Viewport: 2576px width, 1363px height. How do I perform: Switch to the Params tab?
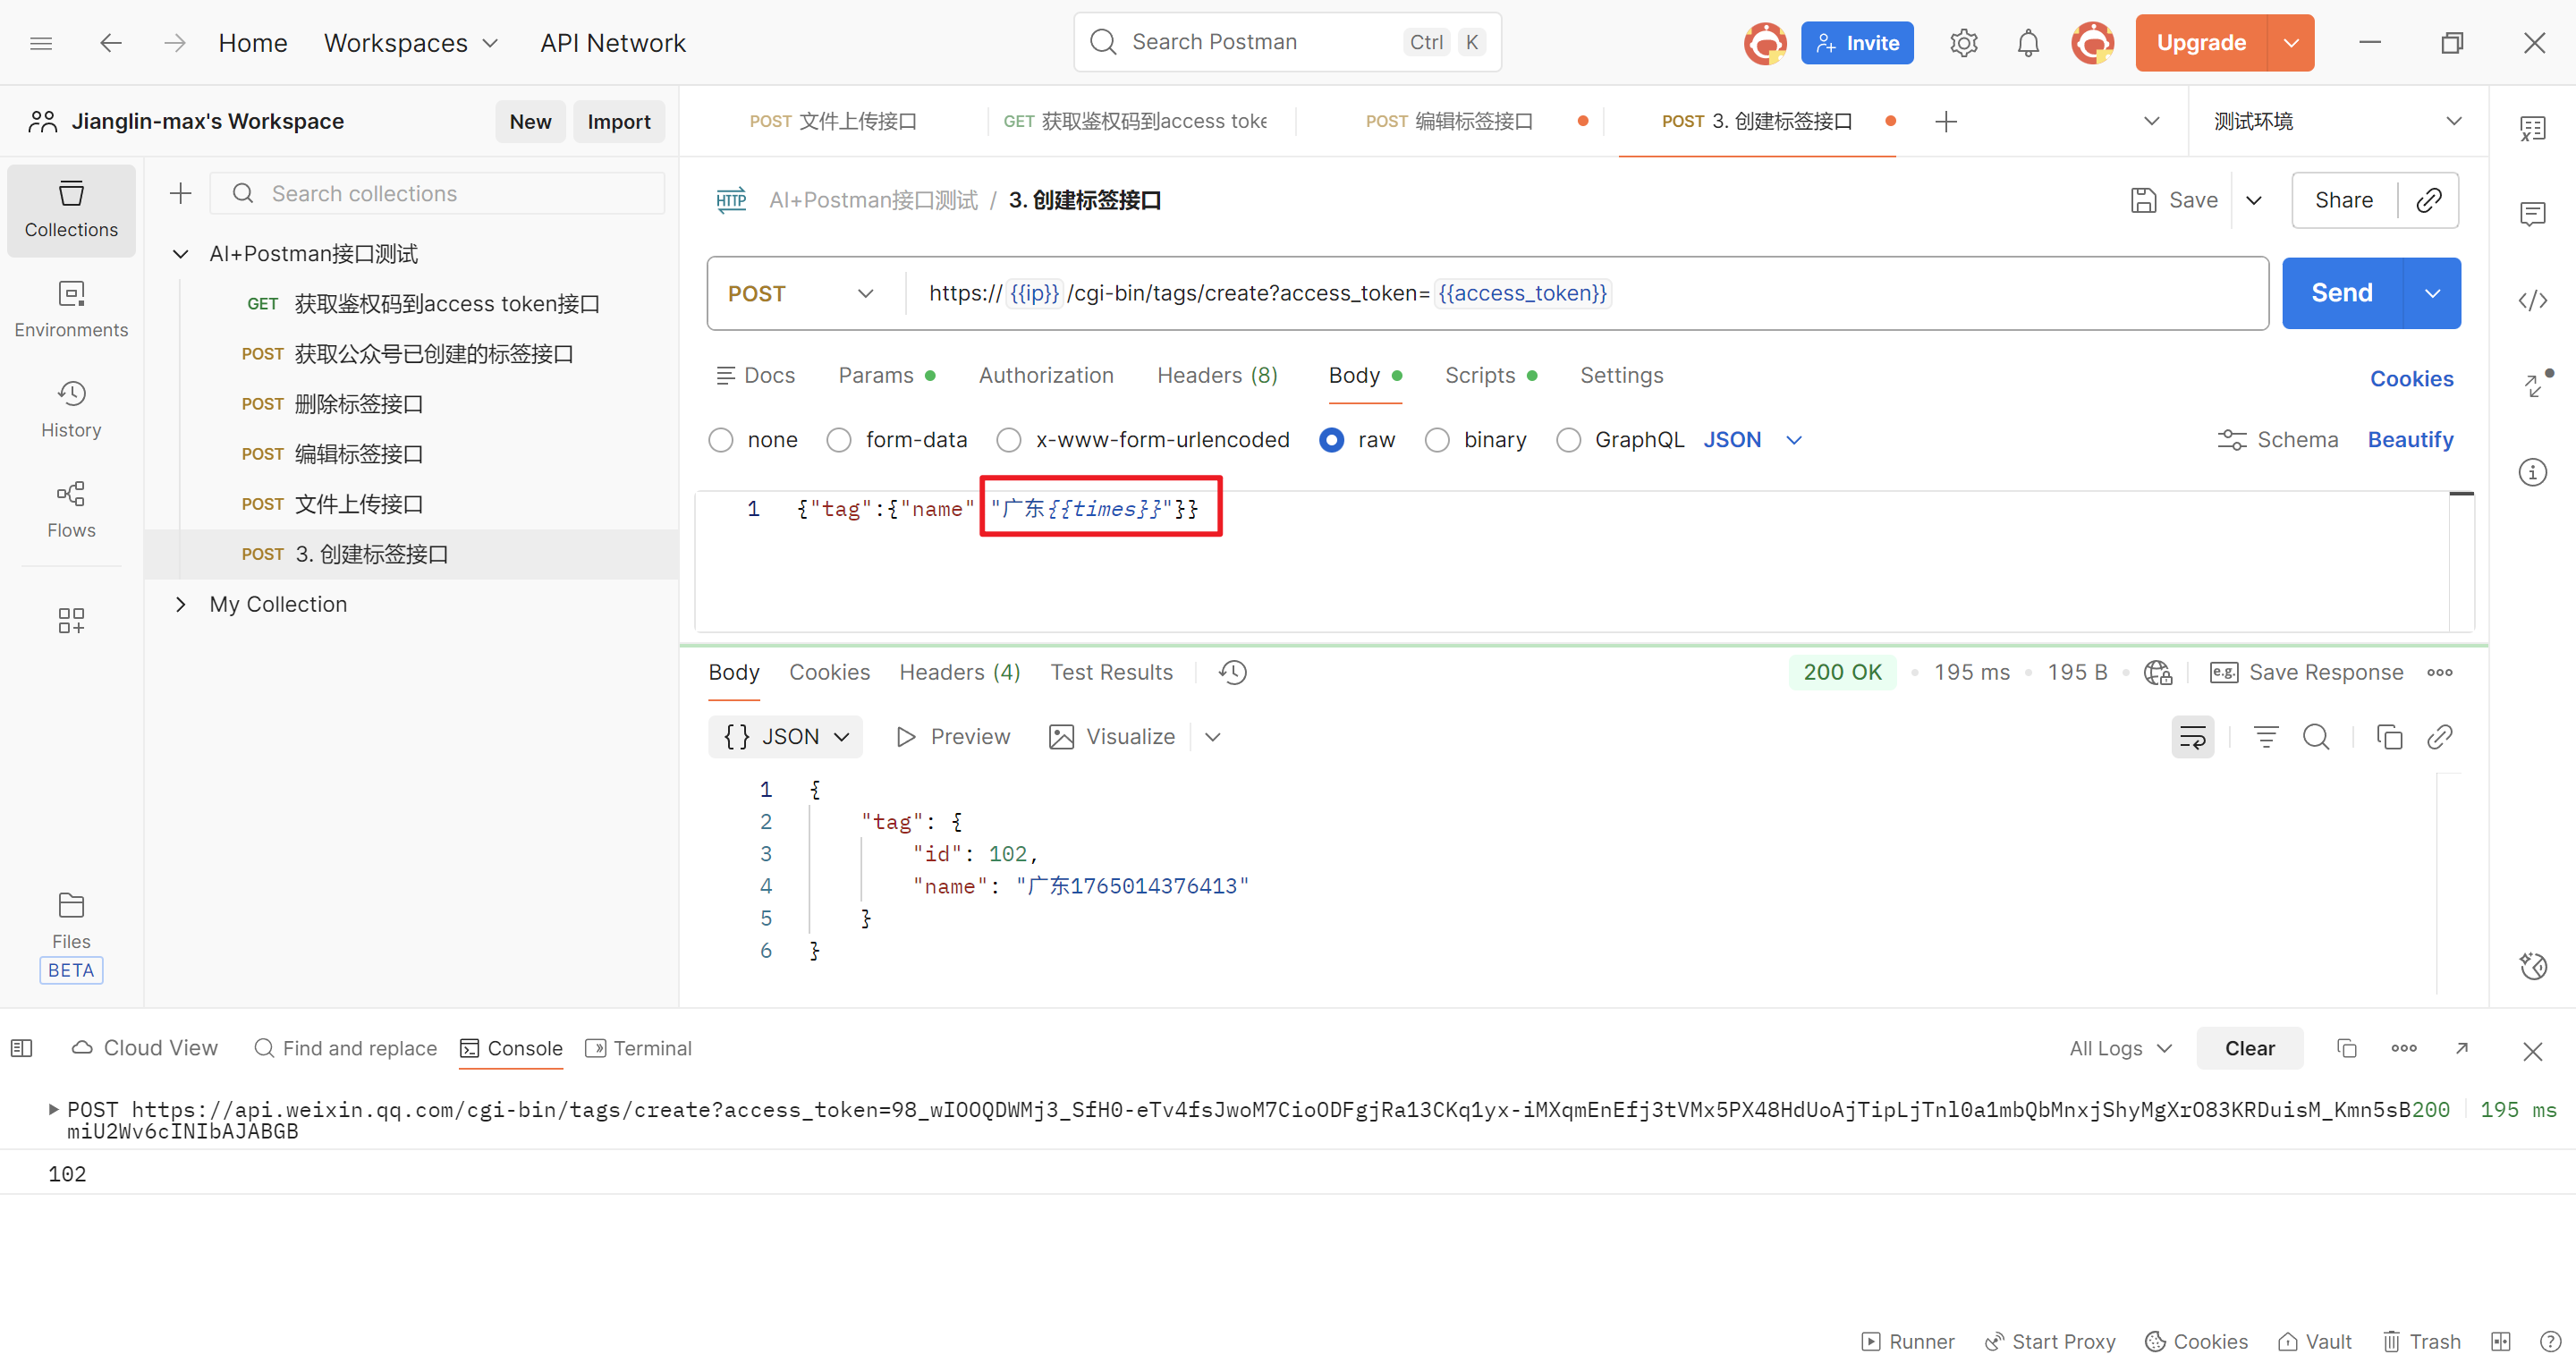click(886, 375)
